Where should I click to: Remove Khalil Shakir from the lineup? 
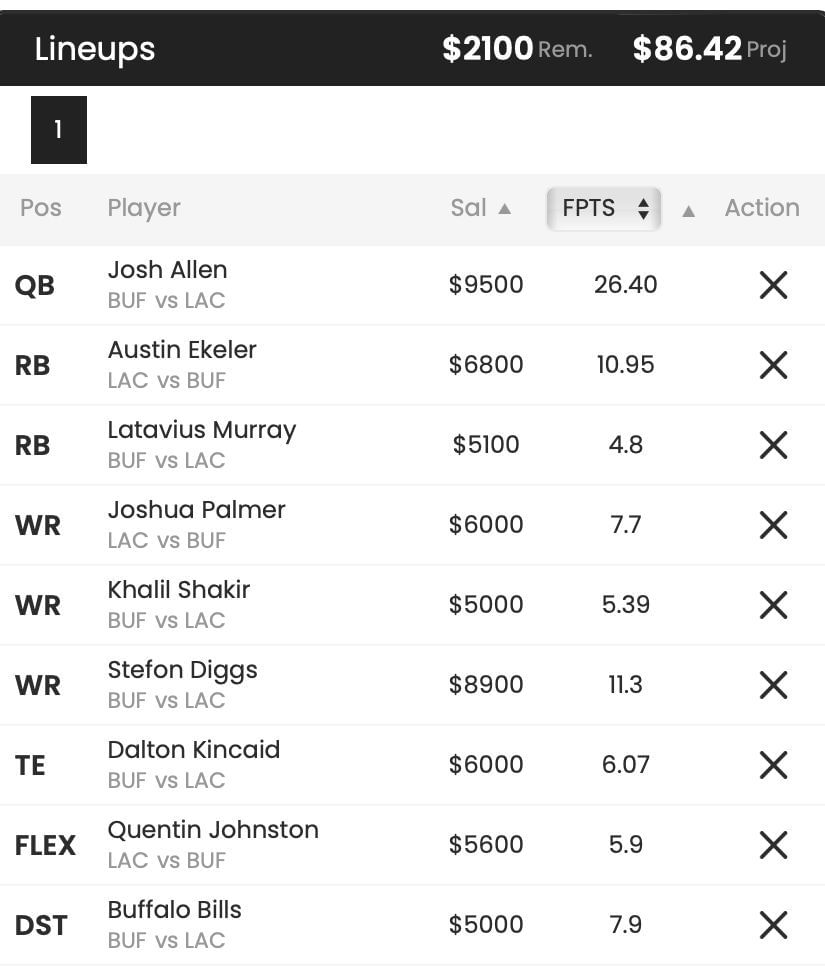[773, 605]
